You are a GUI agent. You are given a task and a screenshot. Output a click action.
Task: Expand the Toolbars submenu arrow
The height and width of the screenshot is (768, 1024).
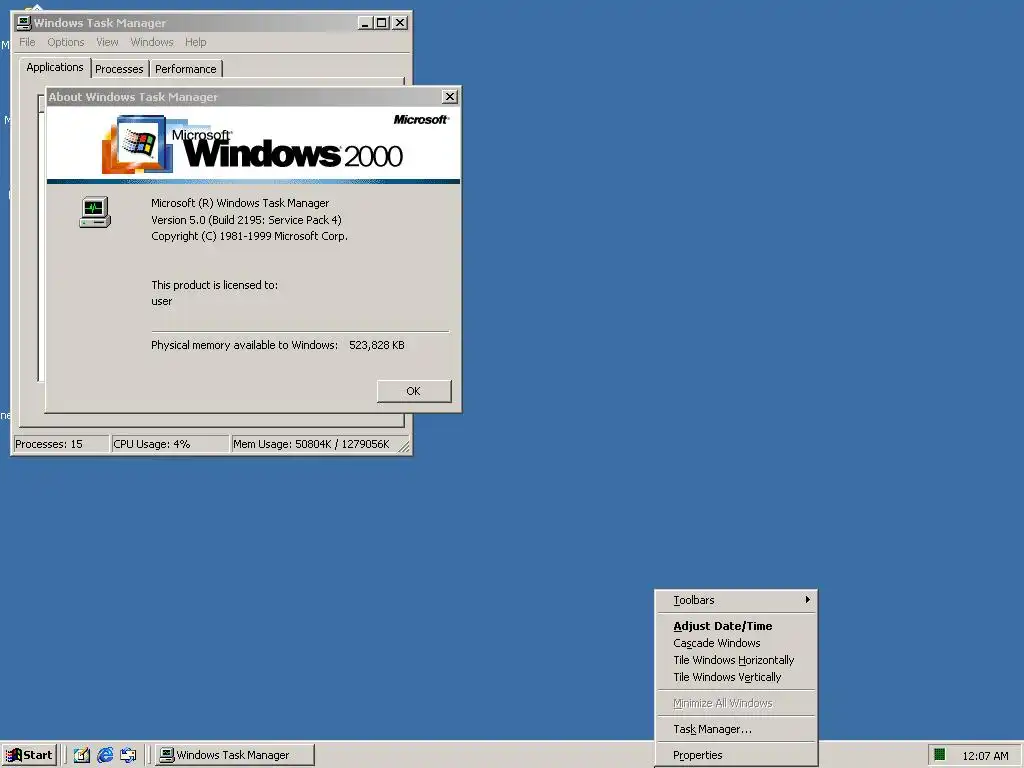pos(808,600)
